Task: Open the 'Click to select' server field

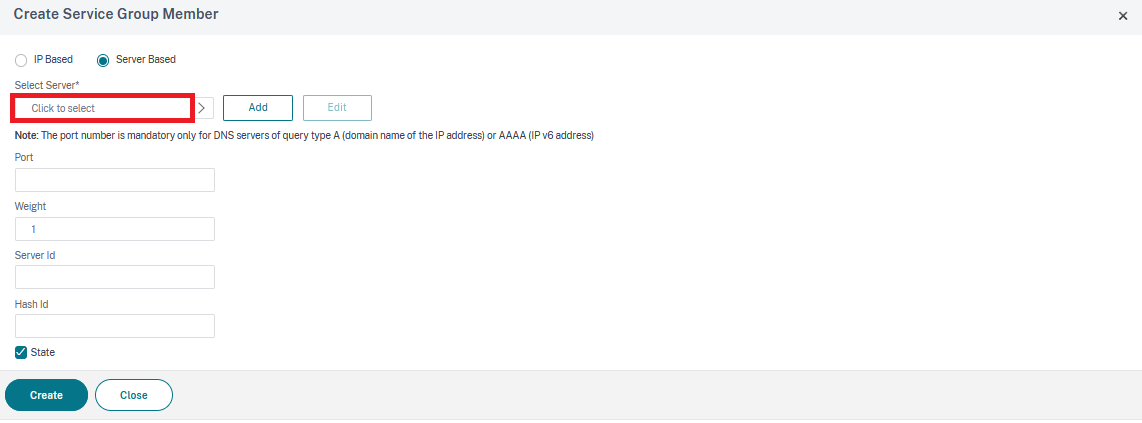Action: coord(103,107)
